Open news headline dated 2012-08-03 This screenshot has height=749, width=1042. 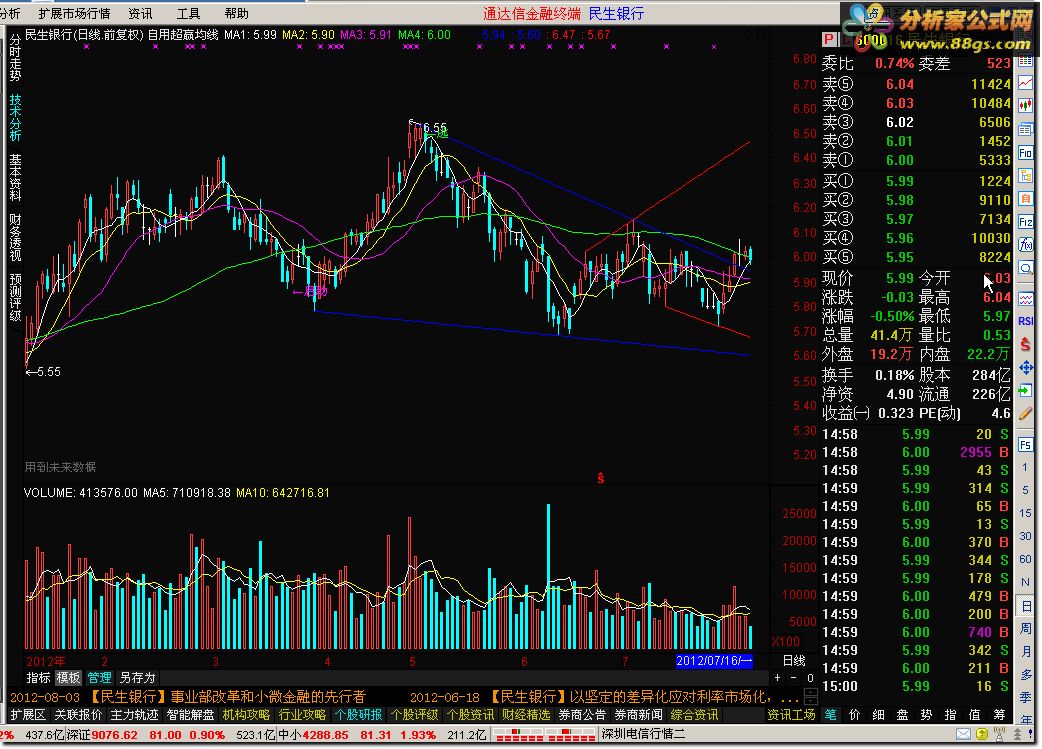click(x=188, y=697)
